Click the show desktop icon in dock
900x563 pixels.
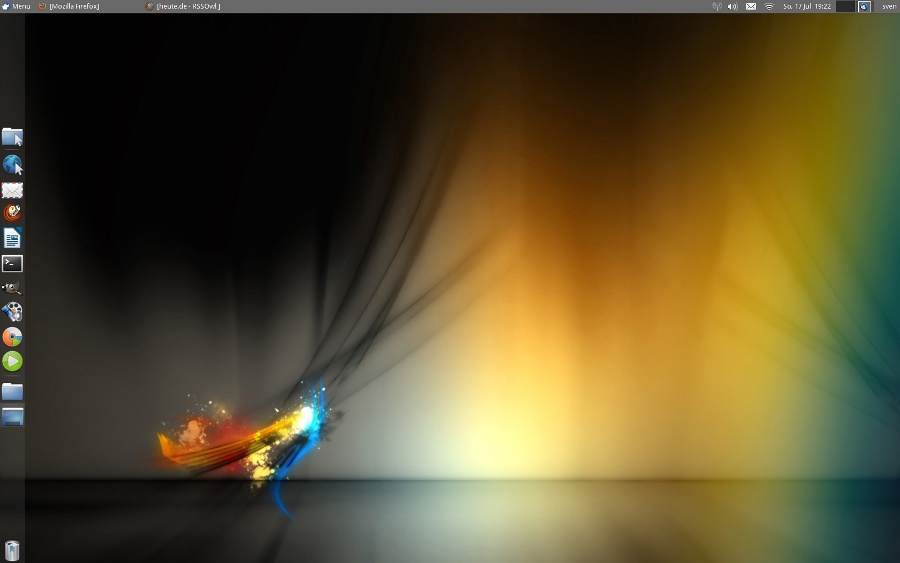[12, 417]
